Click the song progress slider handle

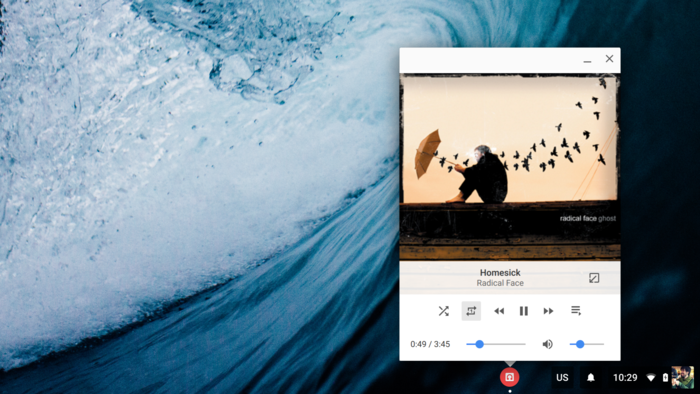pyautogui.click(x=479, y=344)
